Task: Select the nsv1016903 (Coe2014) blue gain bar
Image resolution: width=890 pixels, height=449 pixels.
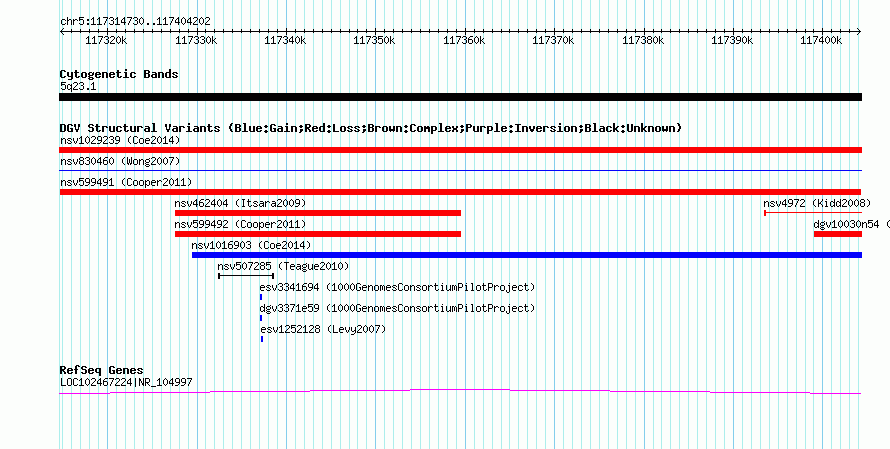Action: click(527, 255)
